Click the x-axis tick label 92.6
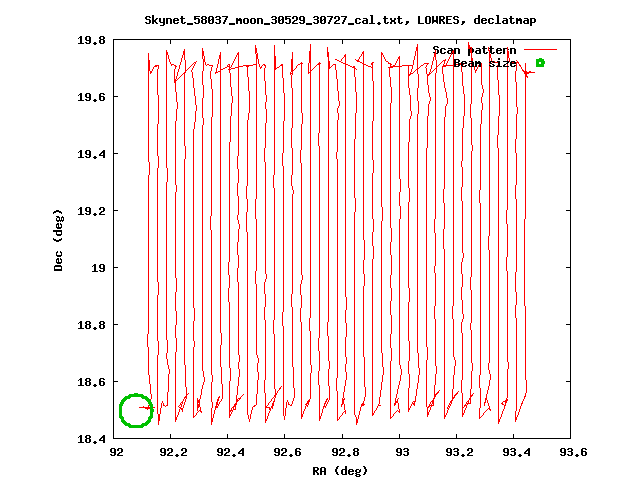 tap(288, 452)
